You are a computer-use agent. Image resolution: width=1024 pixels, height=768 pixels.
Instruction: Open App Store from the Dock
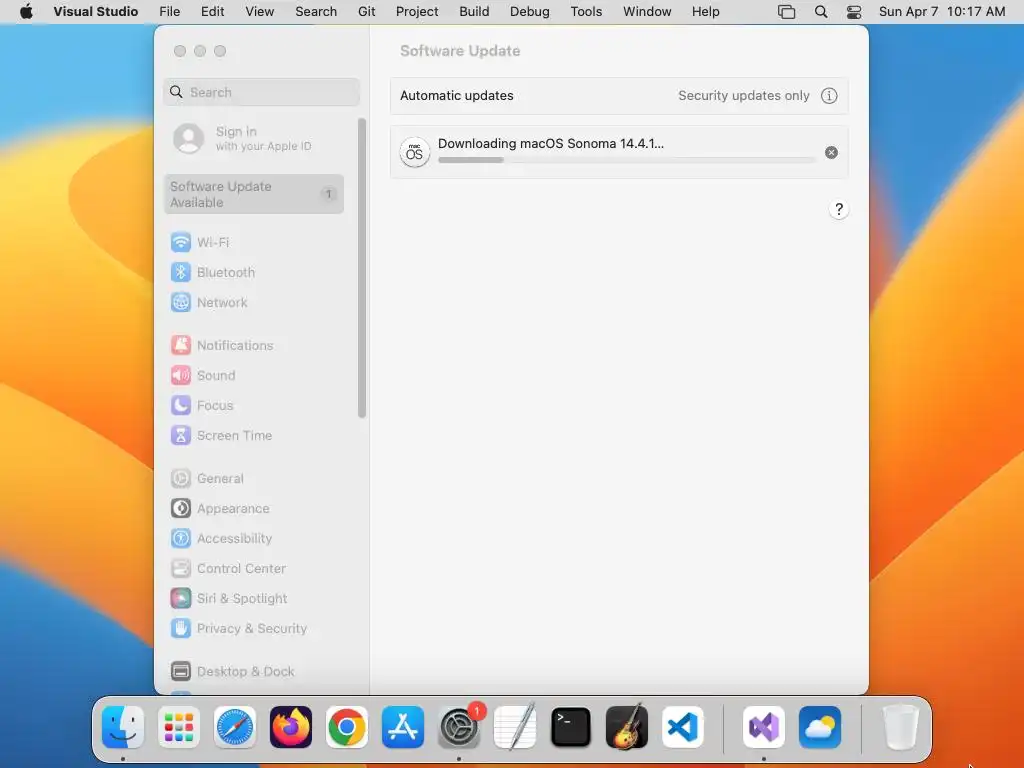click(403, 727)
